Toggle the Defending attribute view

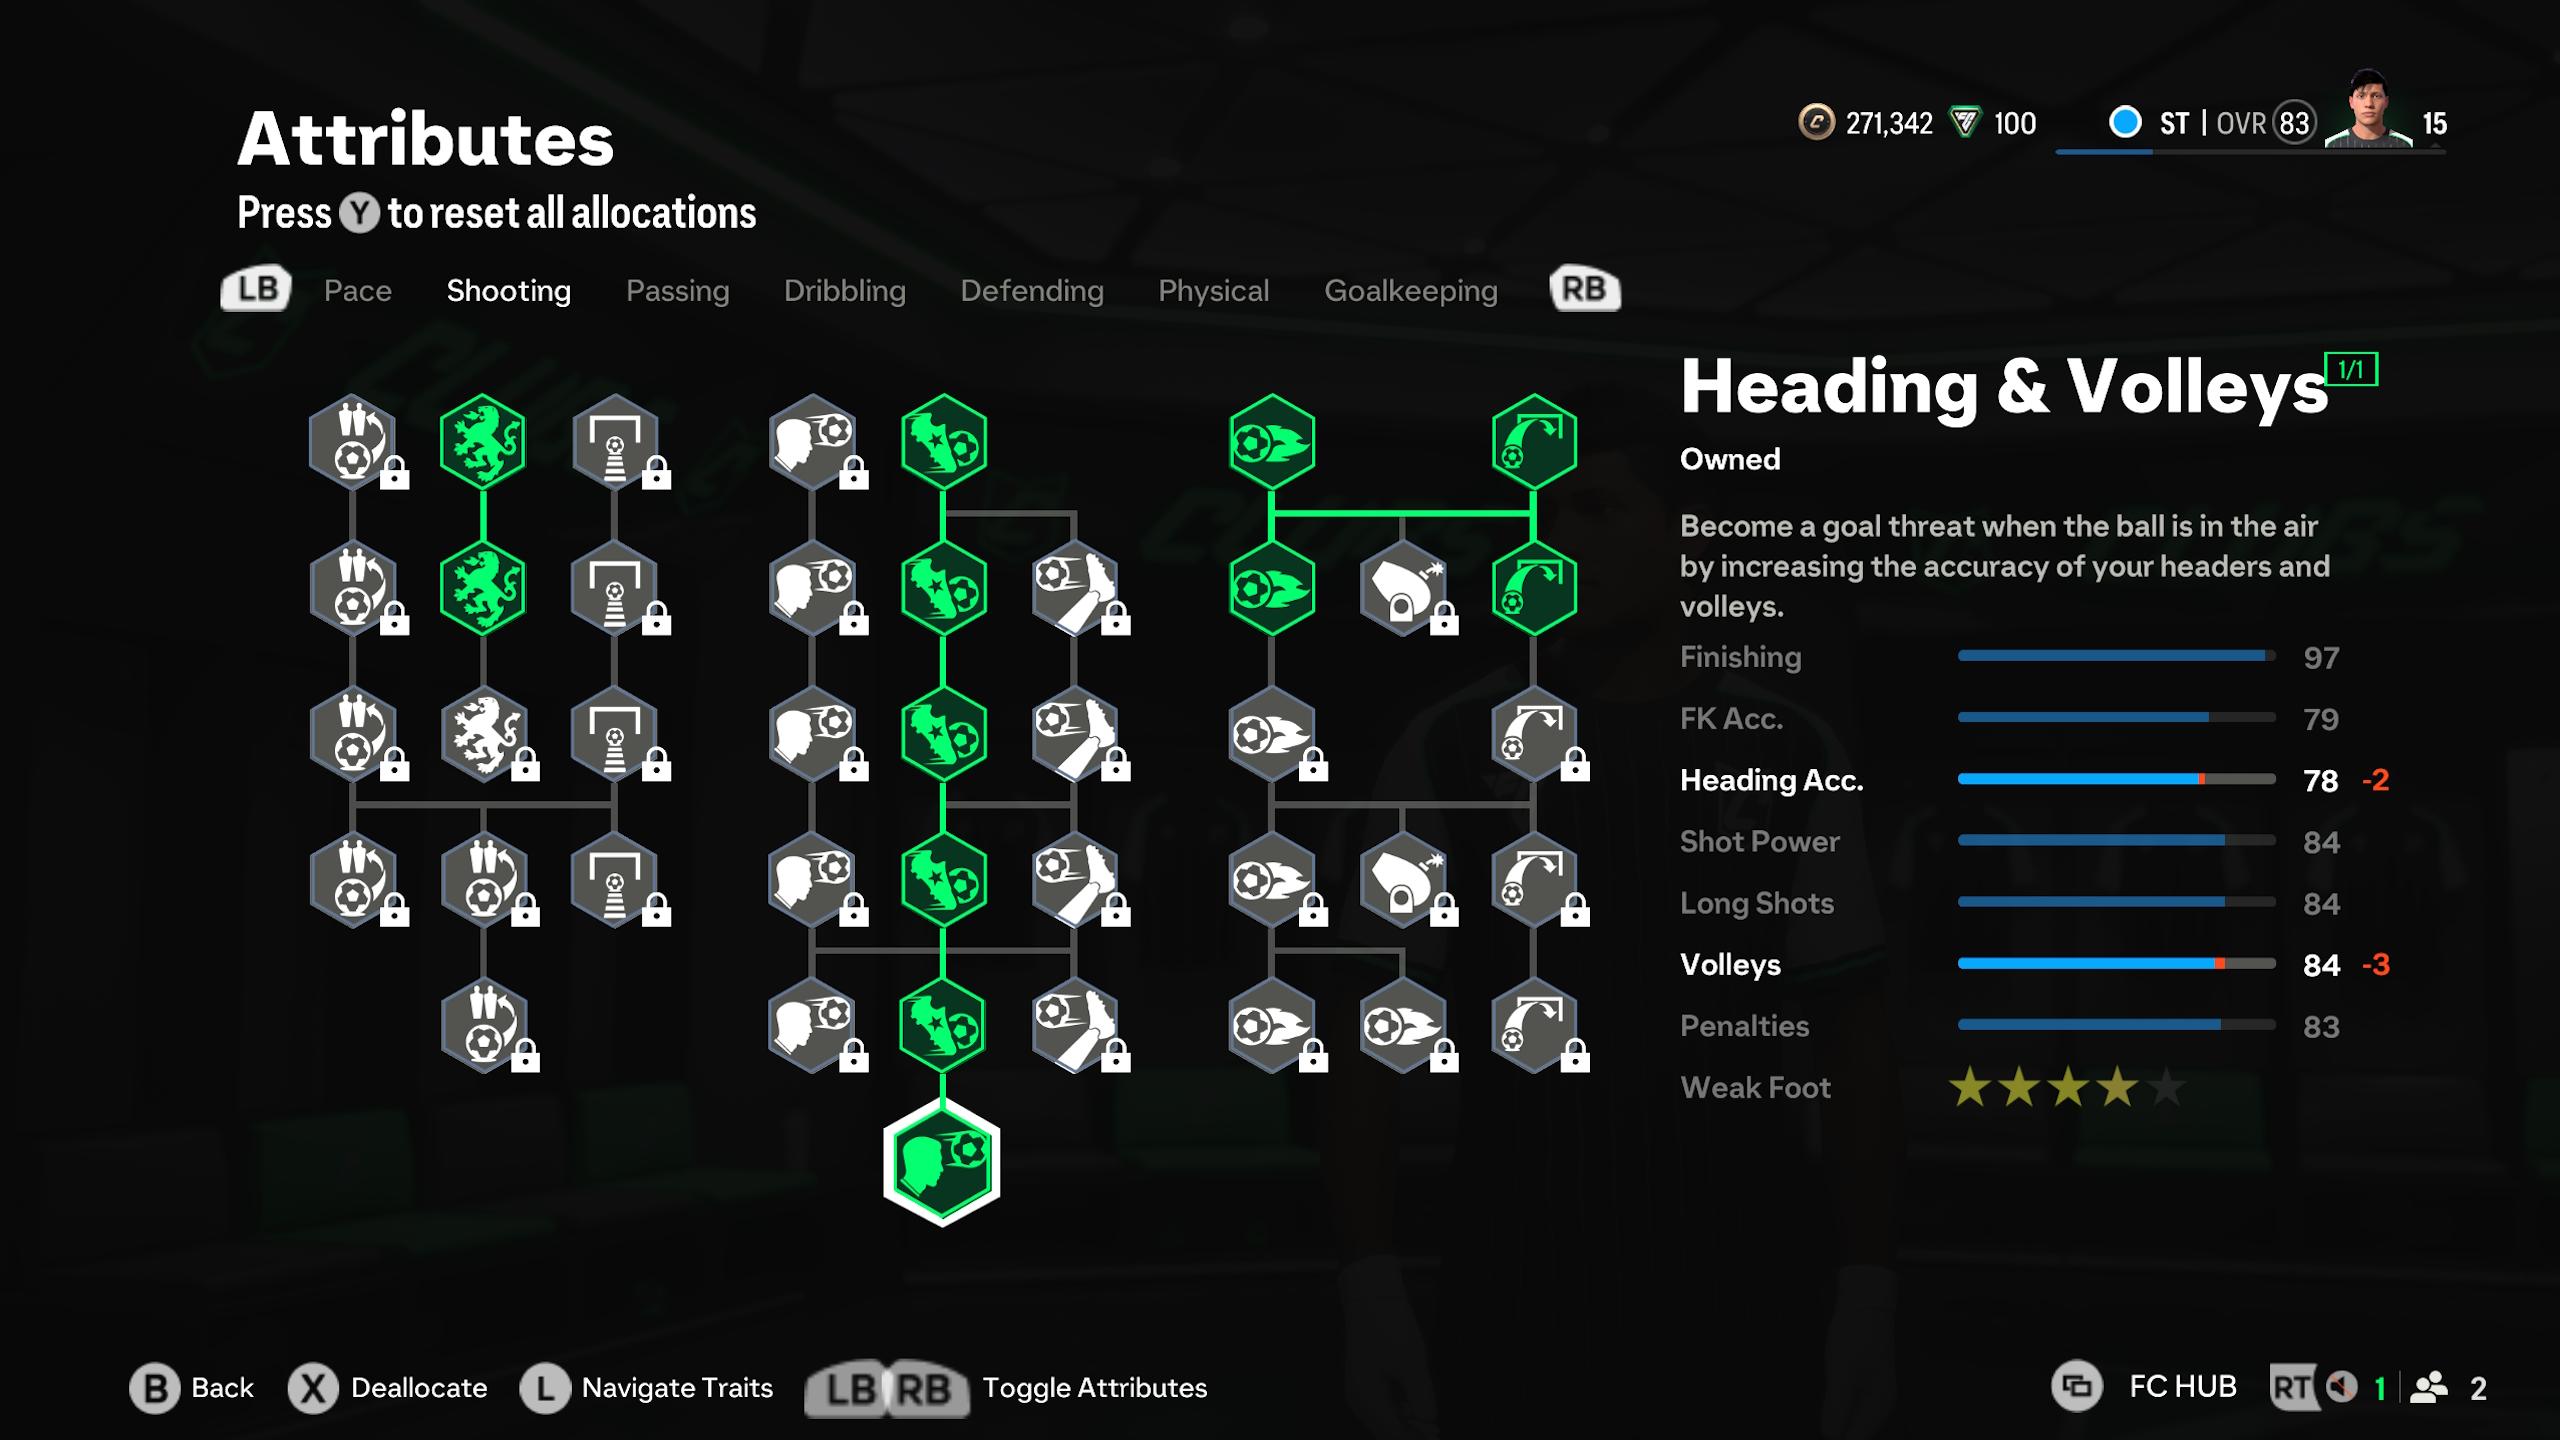[x=1030, y=288]
